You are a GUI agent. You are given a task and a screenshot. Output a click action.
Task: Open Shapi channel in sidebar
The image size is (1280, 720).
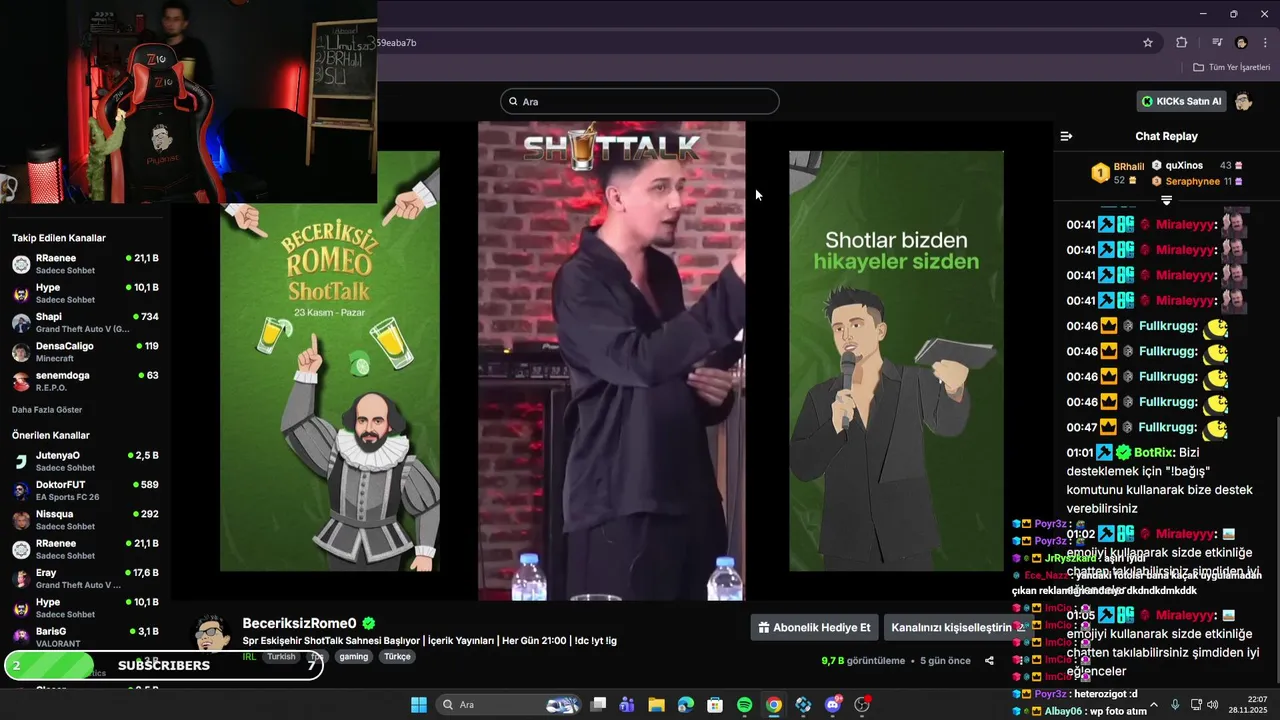click(x=85, y=322)
